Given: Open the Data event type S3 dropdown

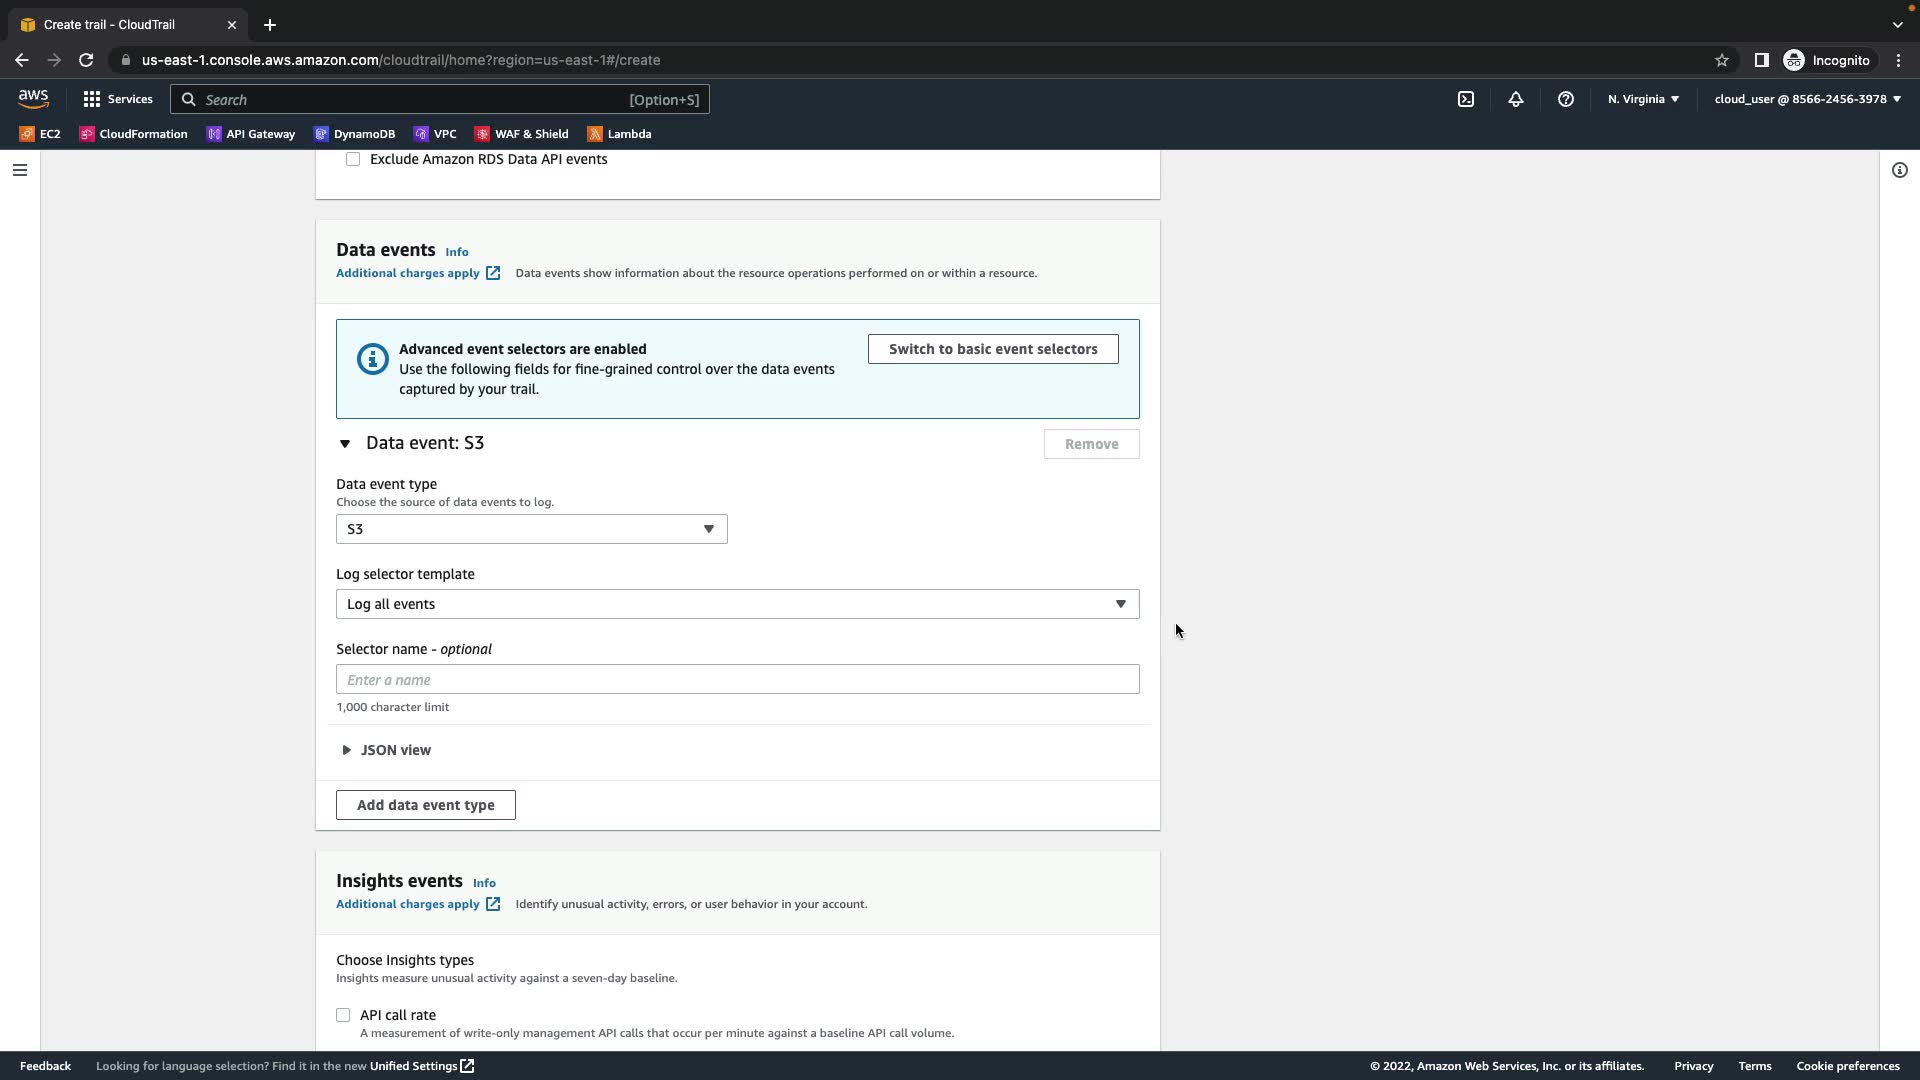Looking at the screenshot, I should 531,529.
